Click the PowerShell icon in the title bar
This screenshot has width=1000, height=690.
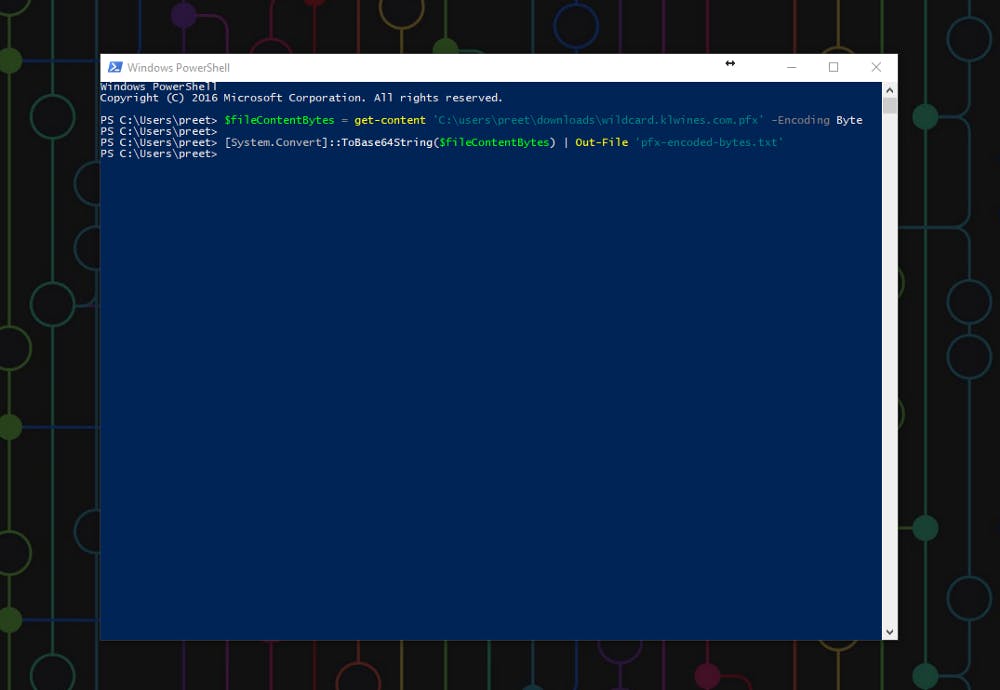click(x=113, y=67)
